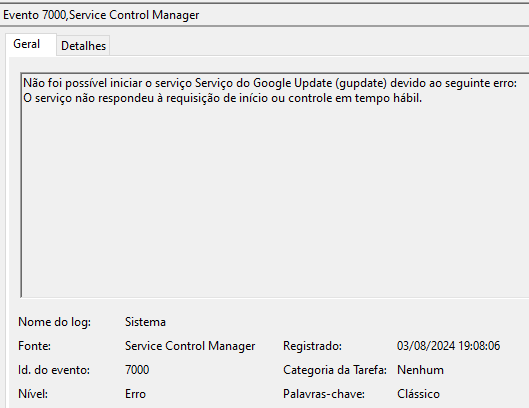Screen dimensions: 529x408
Task: Click the 'O serviço não respondeu' line
Action: click(x=223, y=98)
